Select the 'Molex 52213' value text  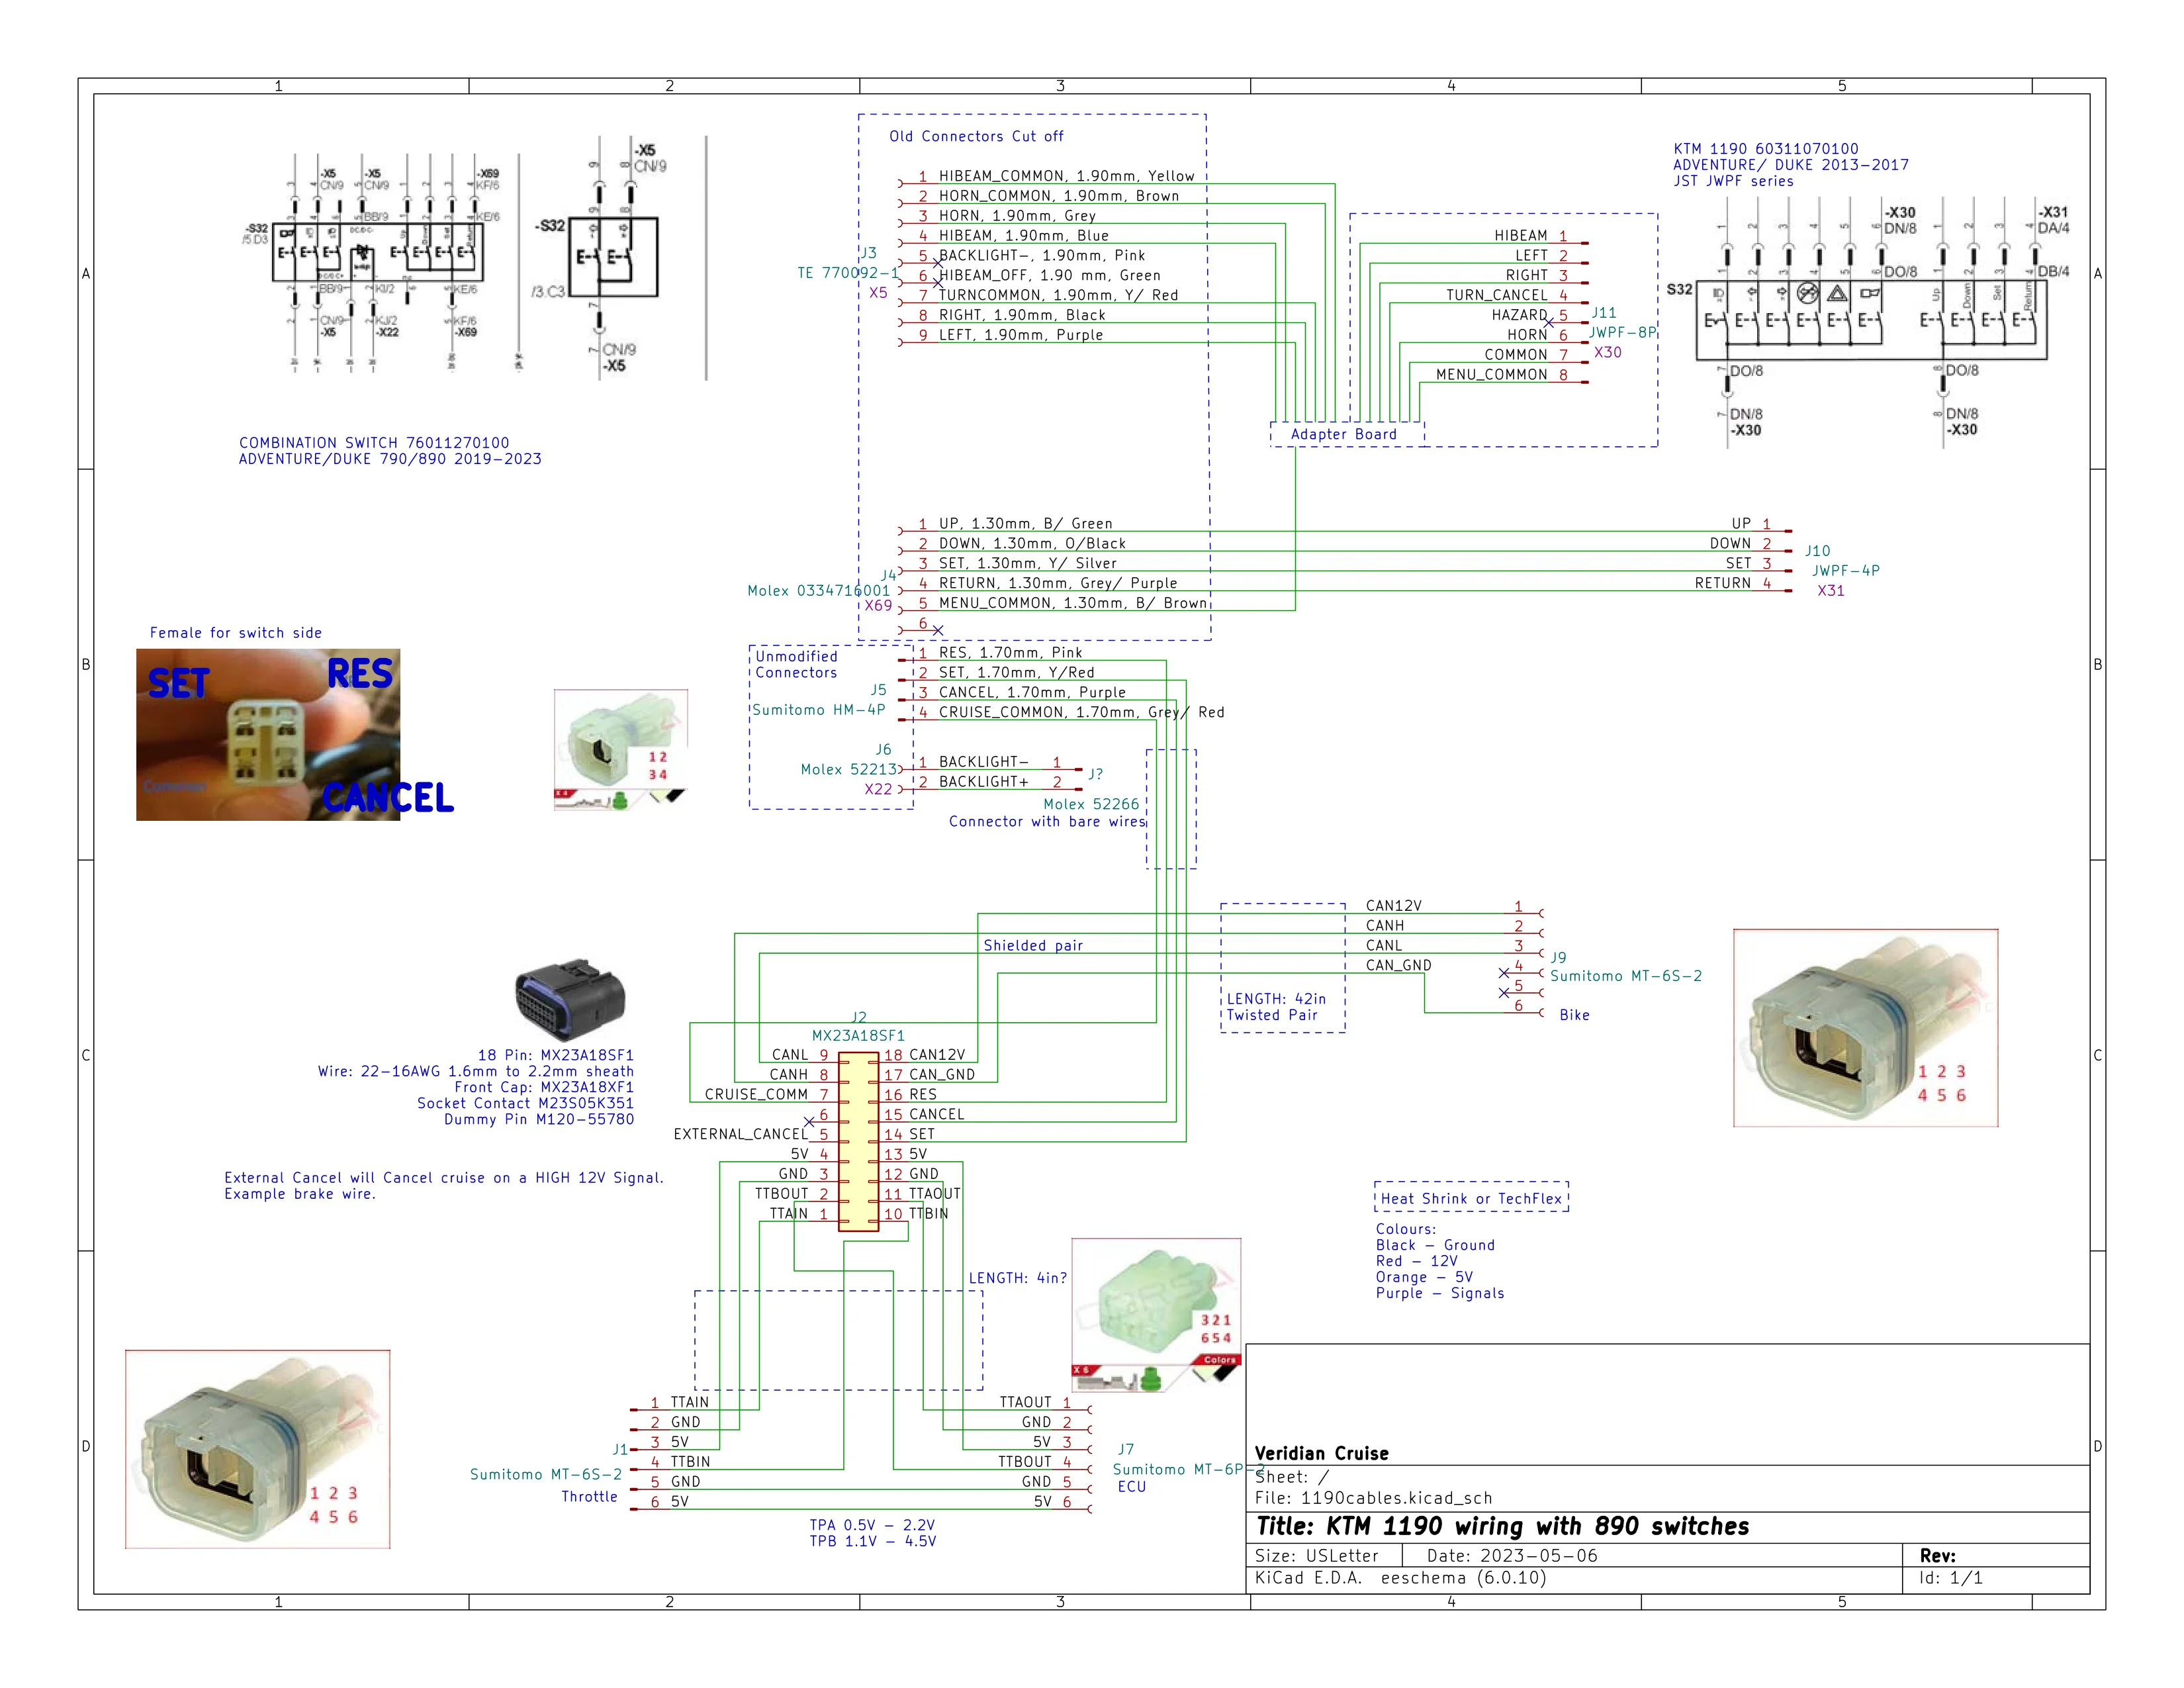(848, 769)
